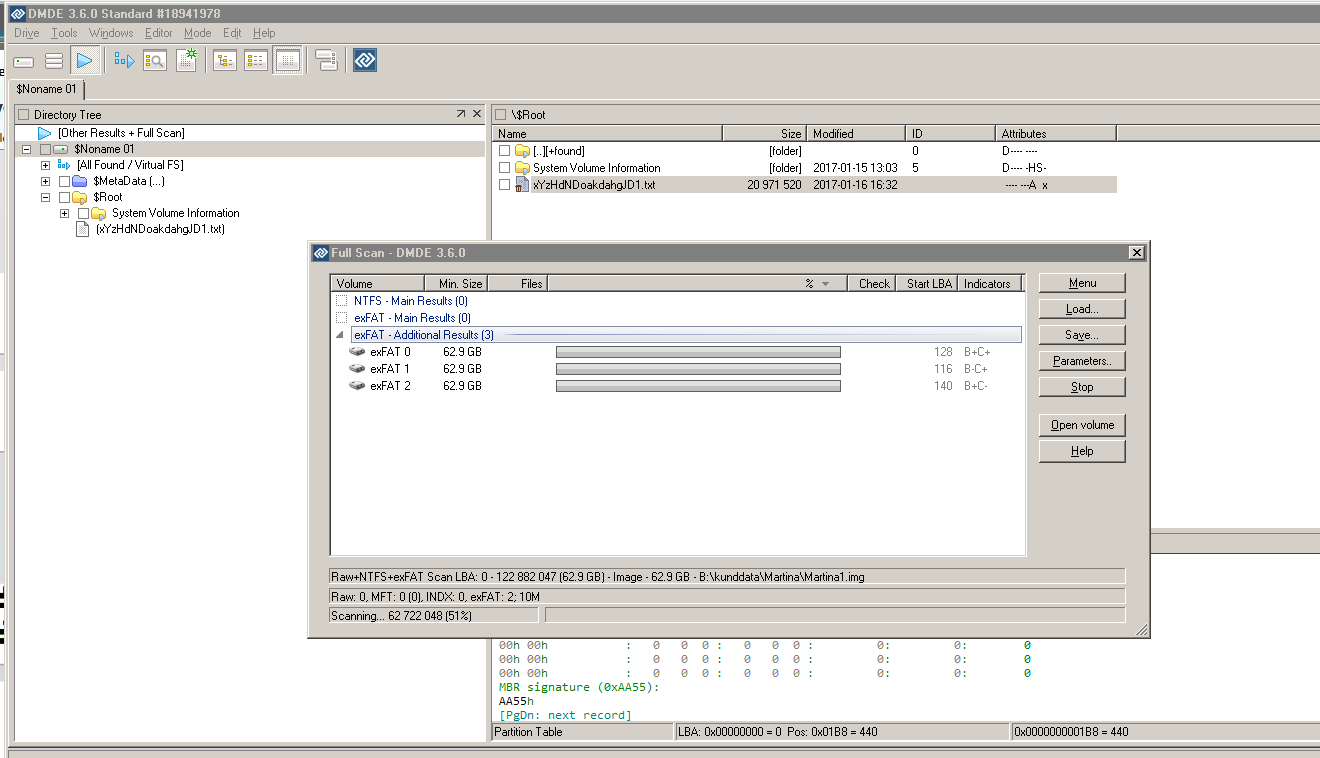This screenshot has width=1320, height=758.
Task: Show the directory tree view toolbar icon
Action: [225, 61]
